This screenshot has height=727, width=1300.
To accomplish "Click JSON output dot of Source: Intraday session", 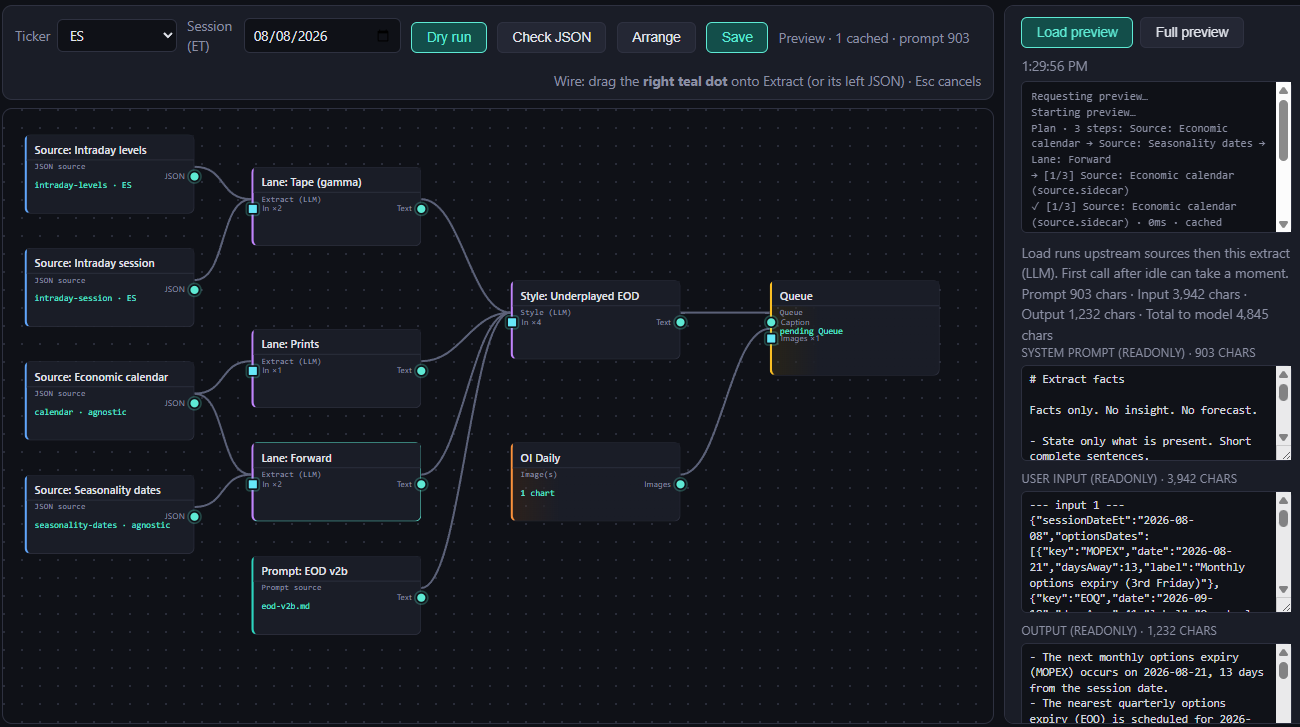I will [195, 290].
